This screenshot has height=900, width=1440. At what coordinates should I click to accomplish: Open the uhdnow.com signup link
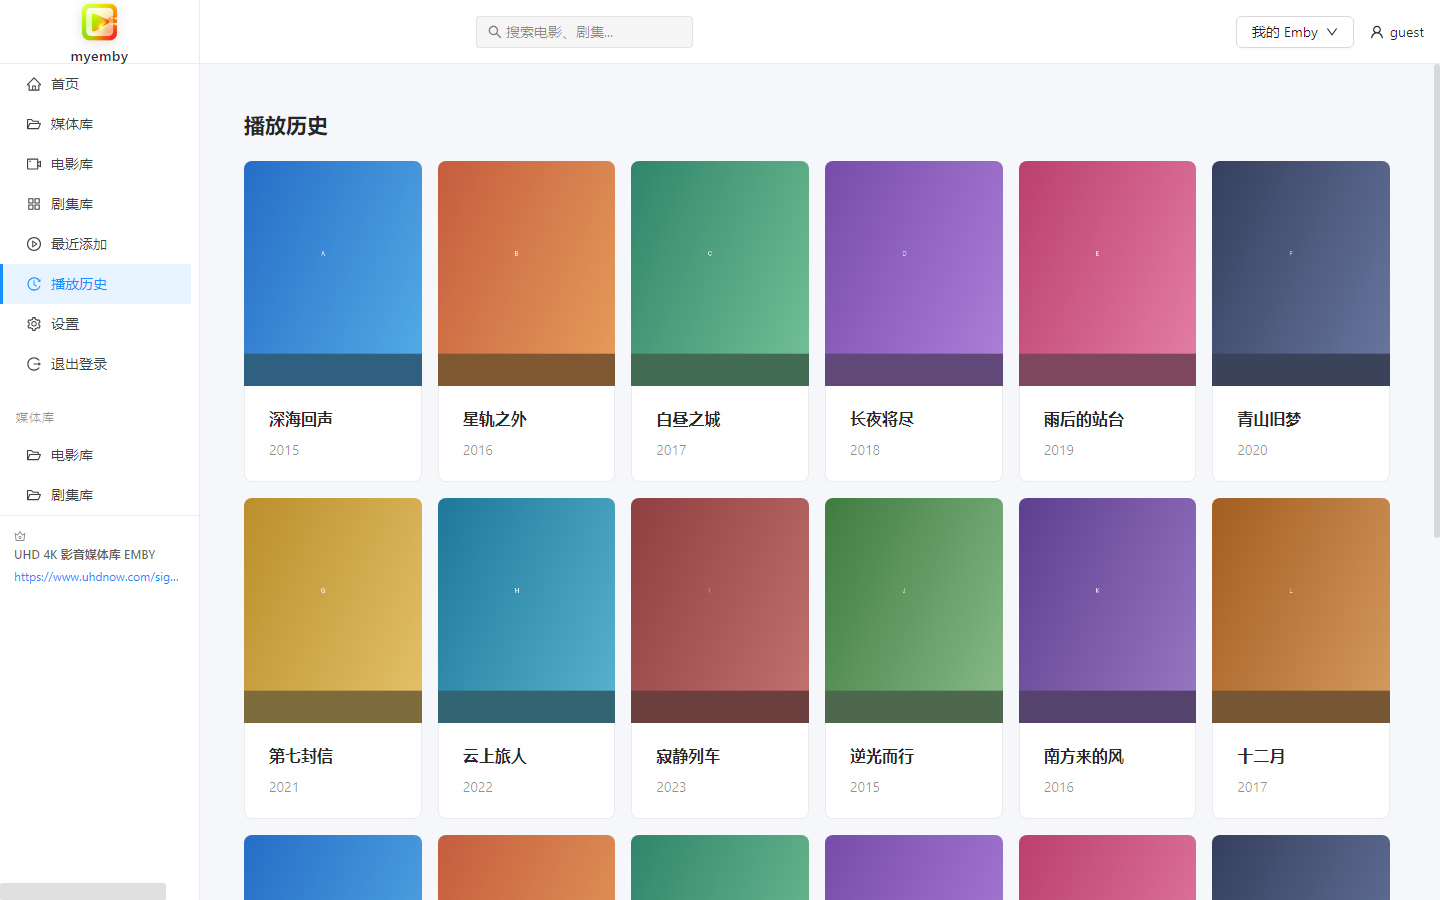pyautogui.click(x=96, y=577)
